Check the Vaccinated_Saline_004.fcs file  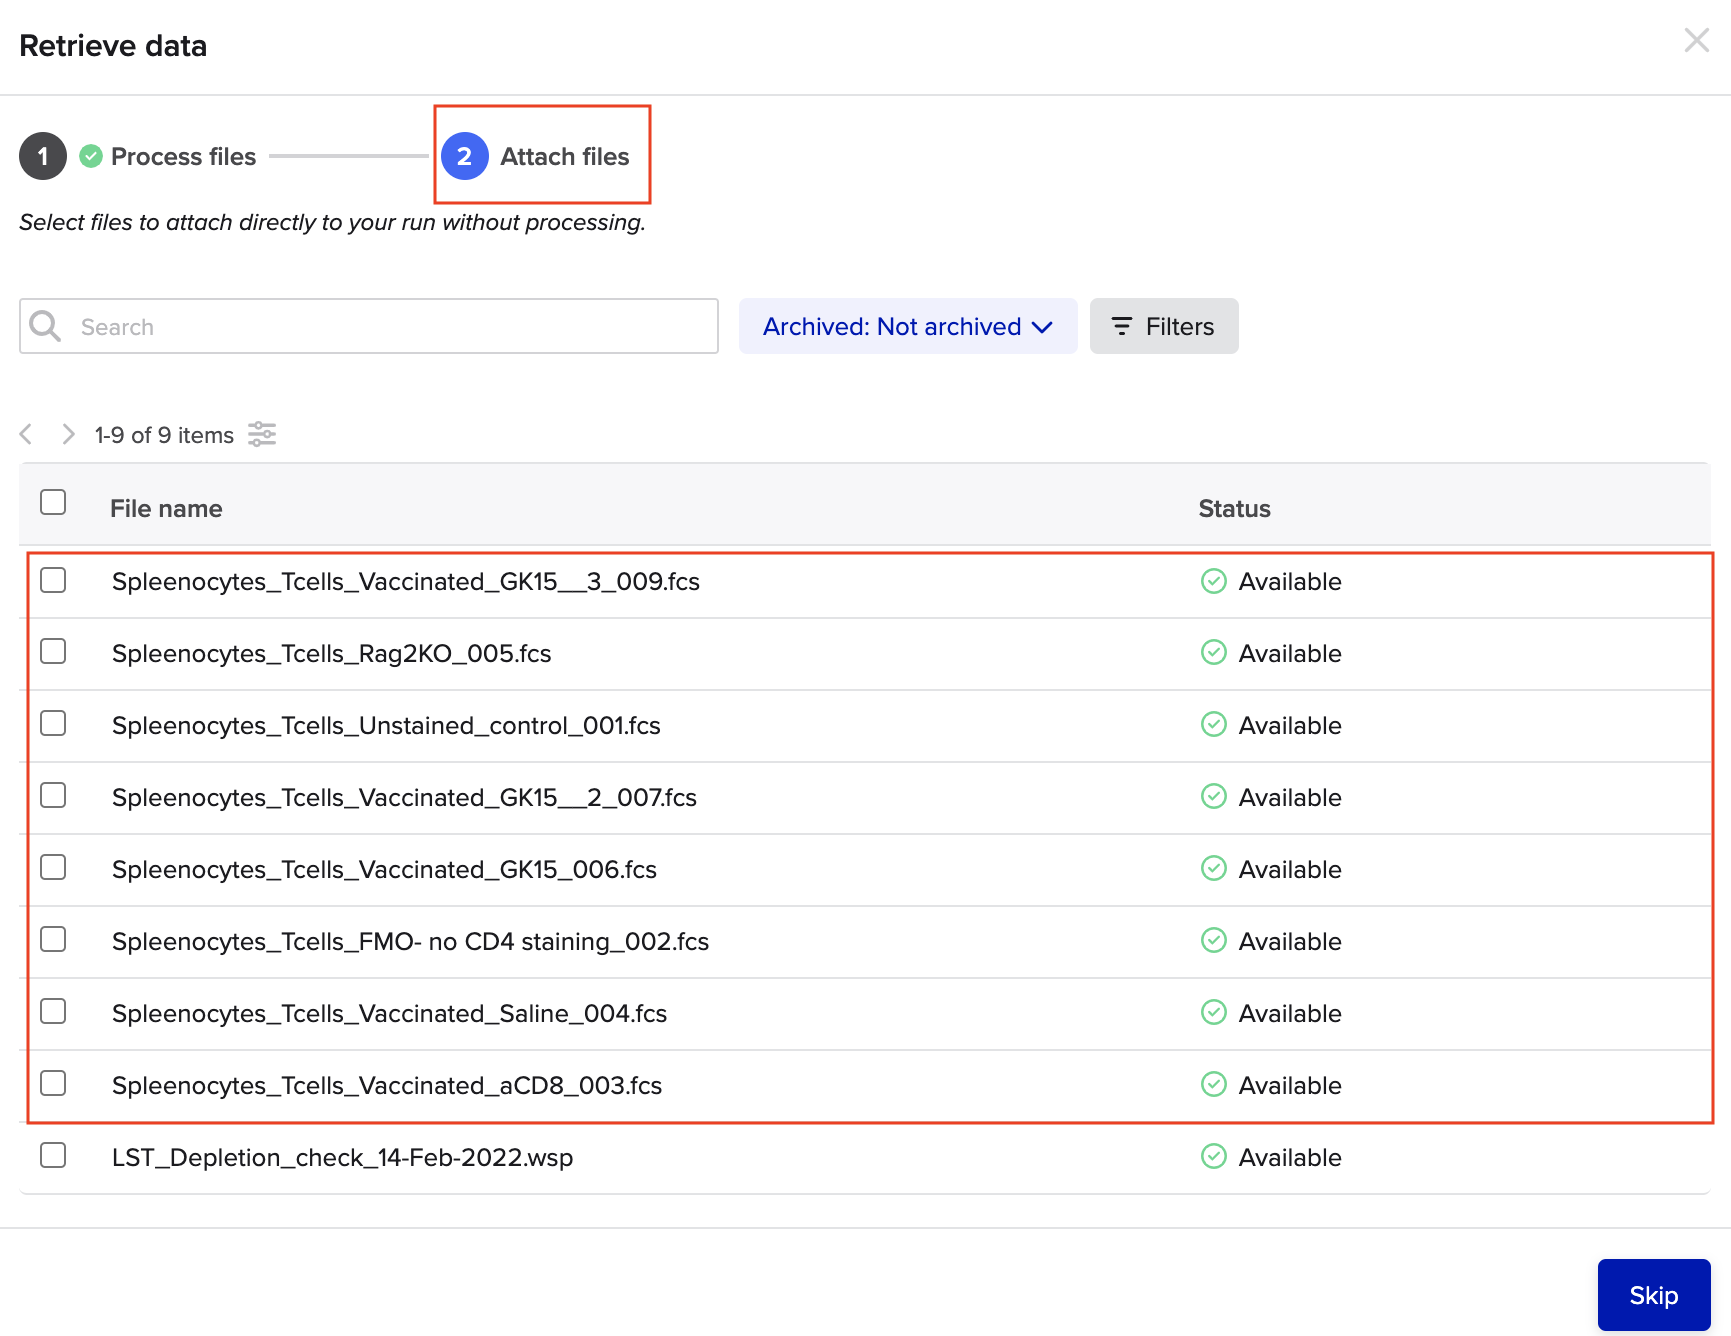pyautogui.click(x=53, y=1011)
